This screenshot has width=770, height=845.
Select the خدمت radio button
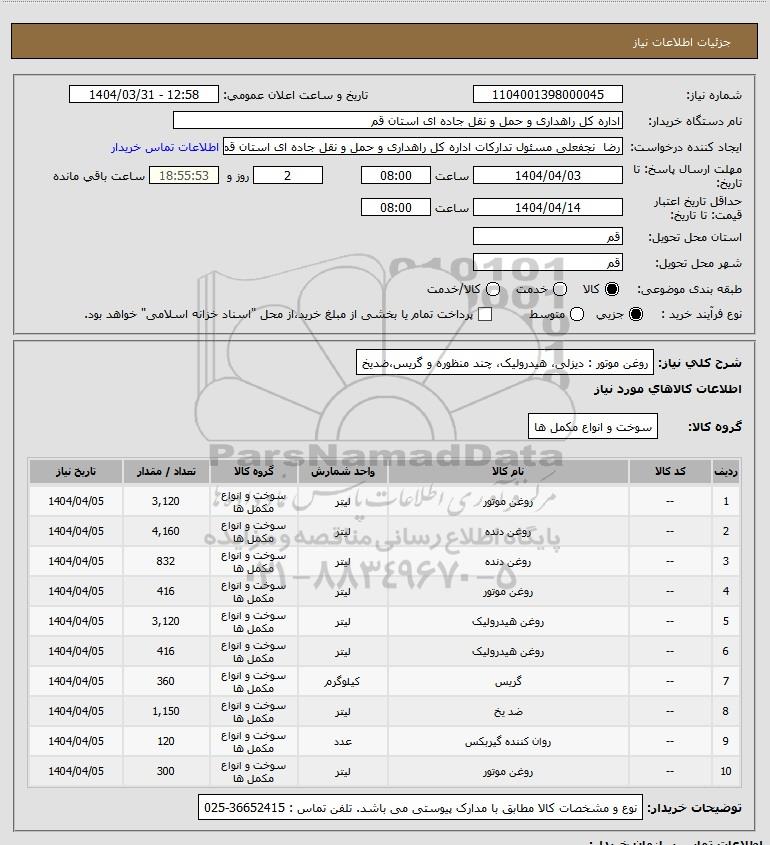560,289
